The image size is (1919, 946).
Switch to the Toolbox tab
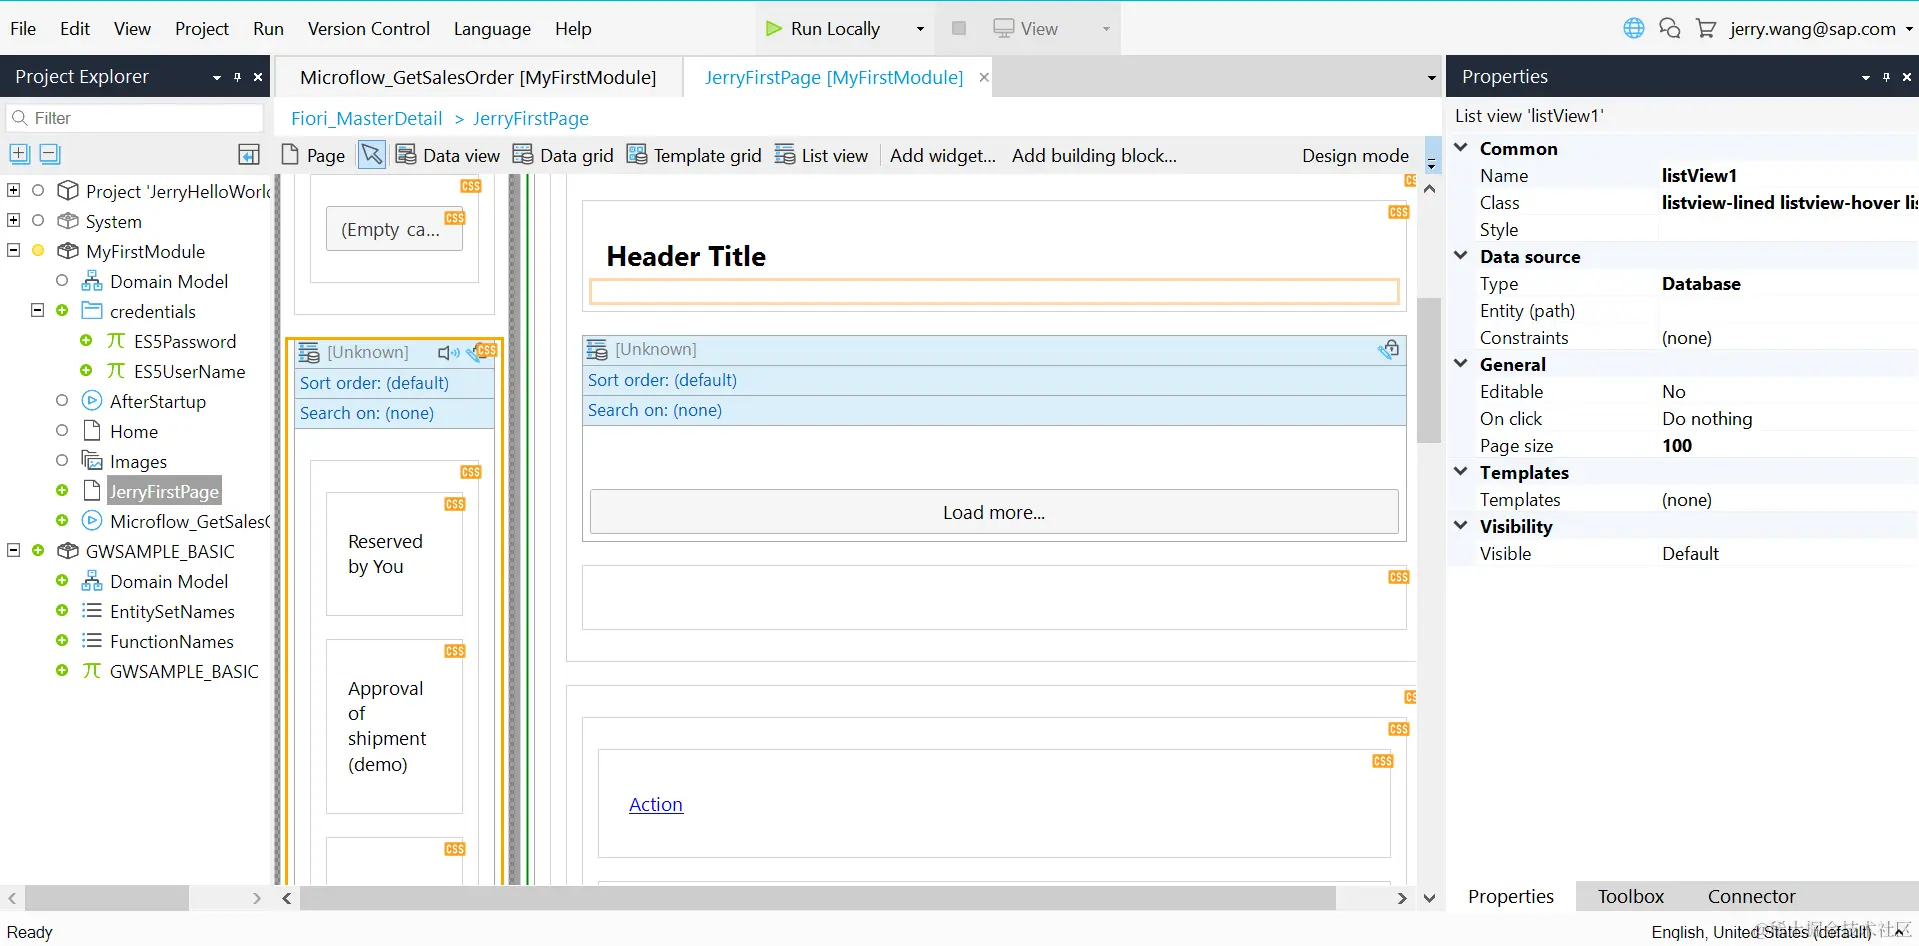(x=1630, y=896)
